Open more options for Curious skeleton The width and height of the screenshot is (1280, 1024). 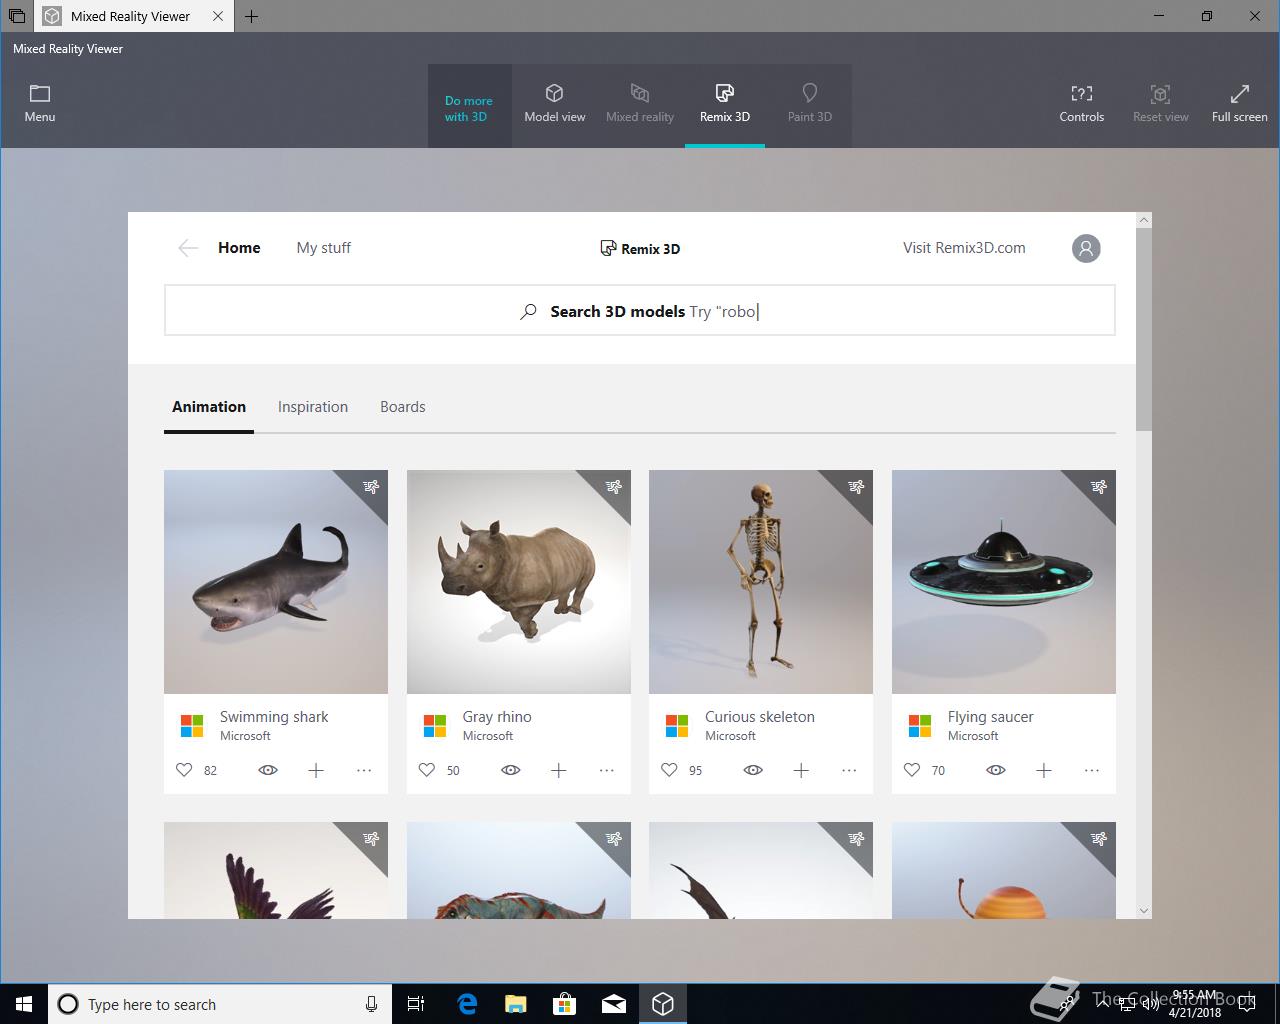(849, 770)
